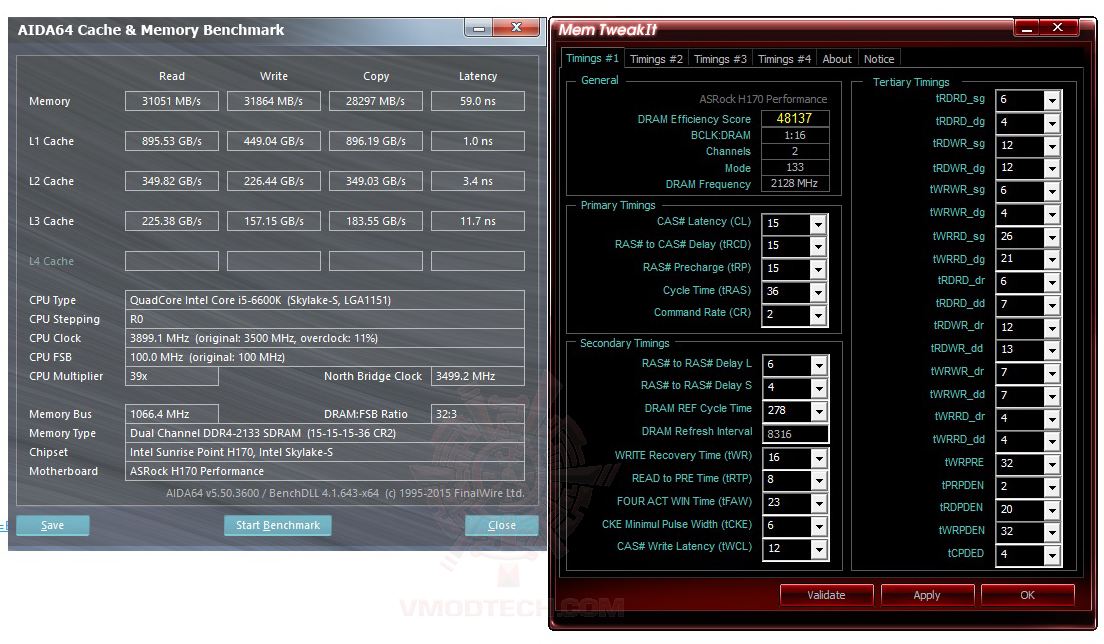Viewport: 1104px width, 644px height.
Task: Expand the RAS# Precharge (tRP) dropdown
Action: 817,270
